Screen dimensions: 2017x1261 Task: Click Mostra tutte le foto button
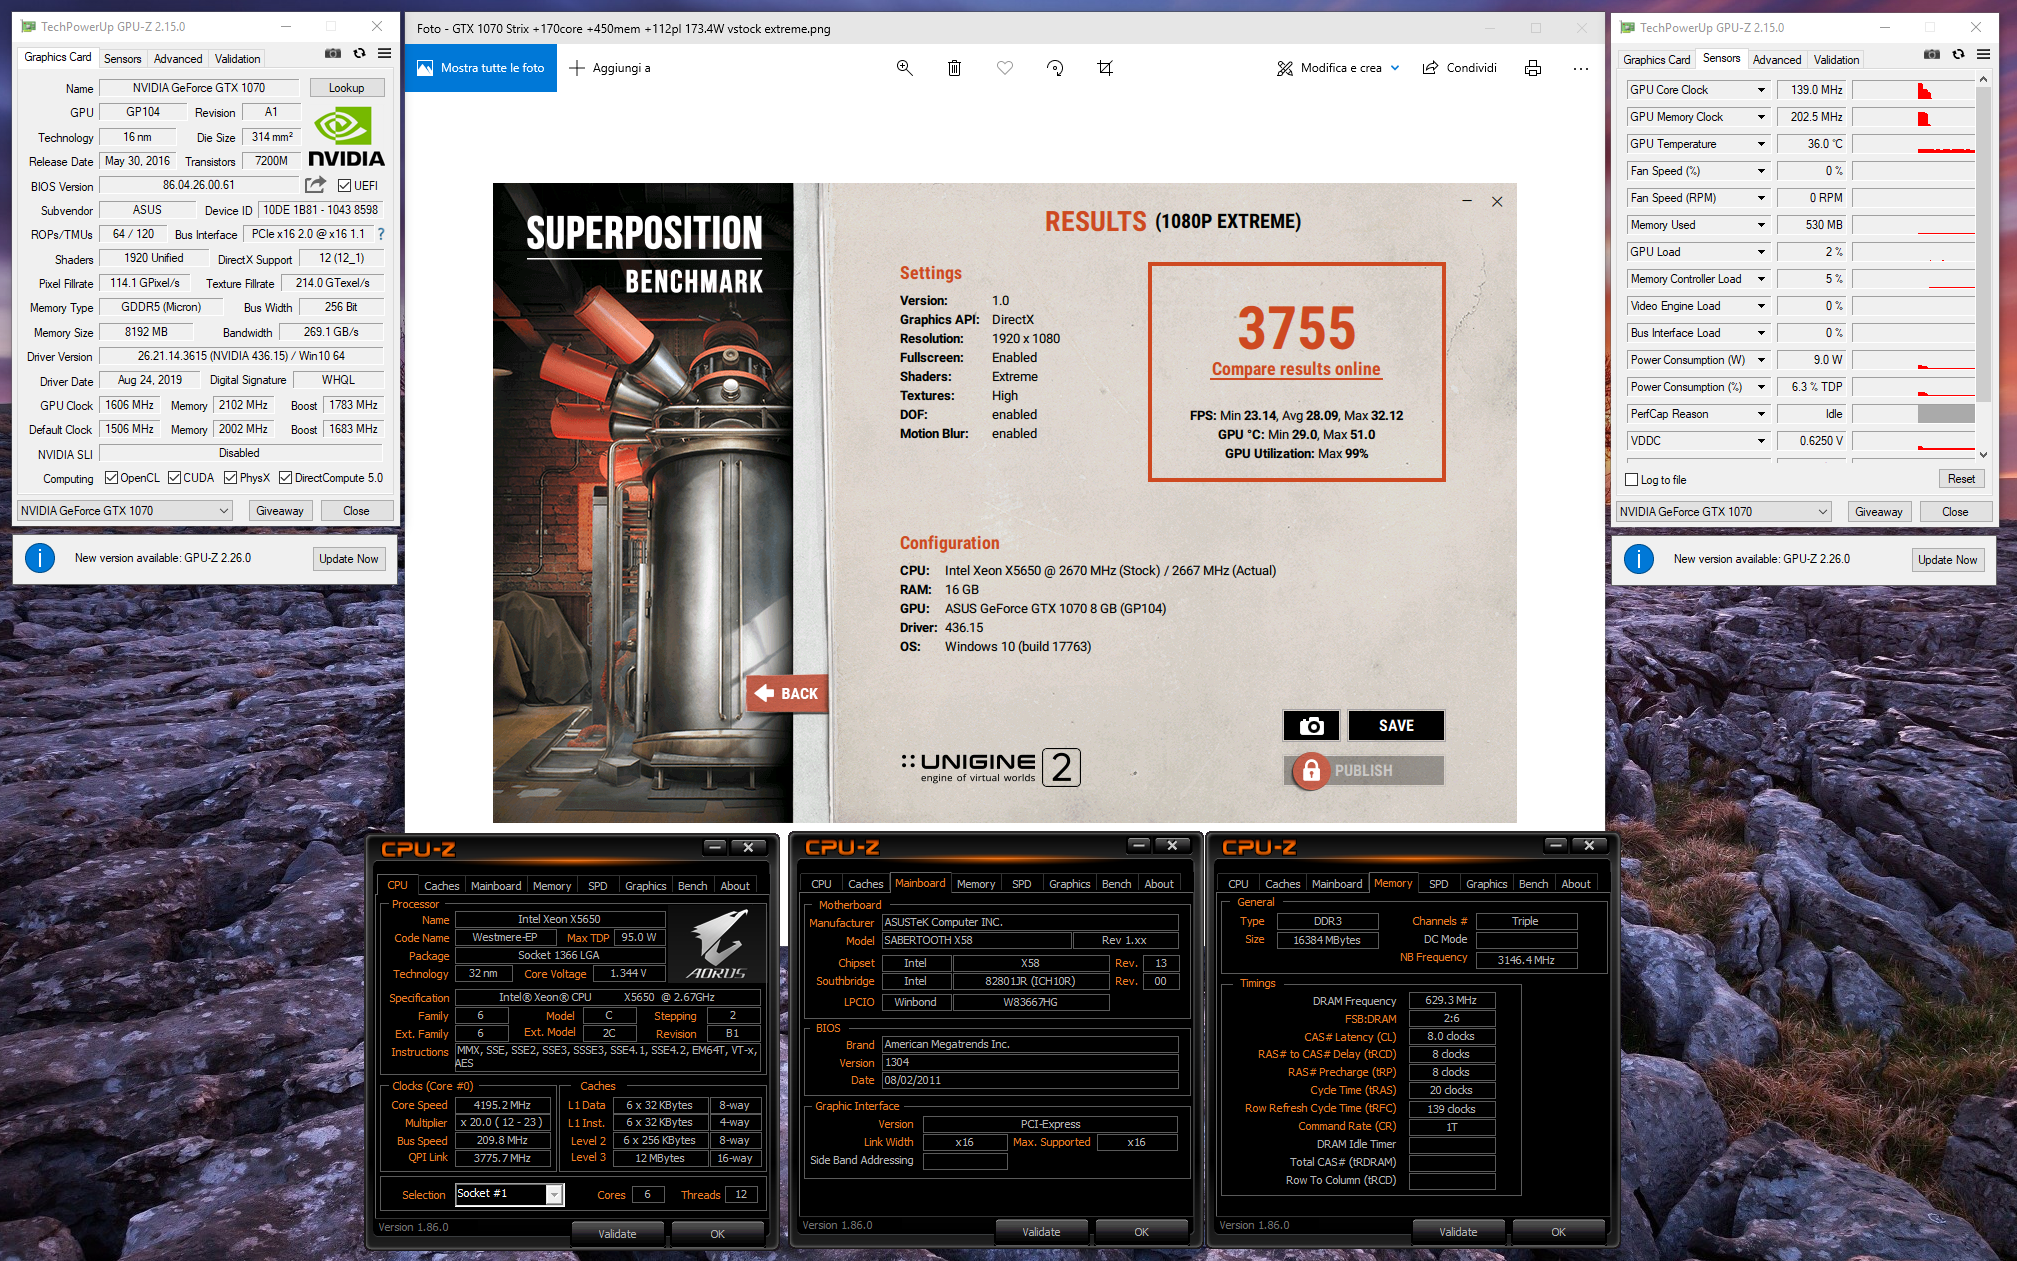click(481, 68)
